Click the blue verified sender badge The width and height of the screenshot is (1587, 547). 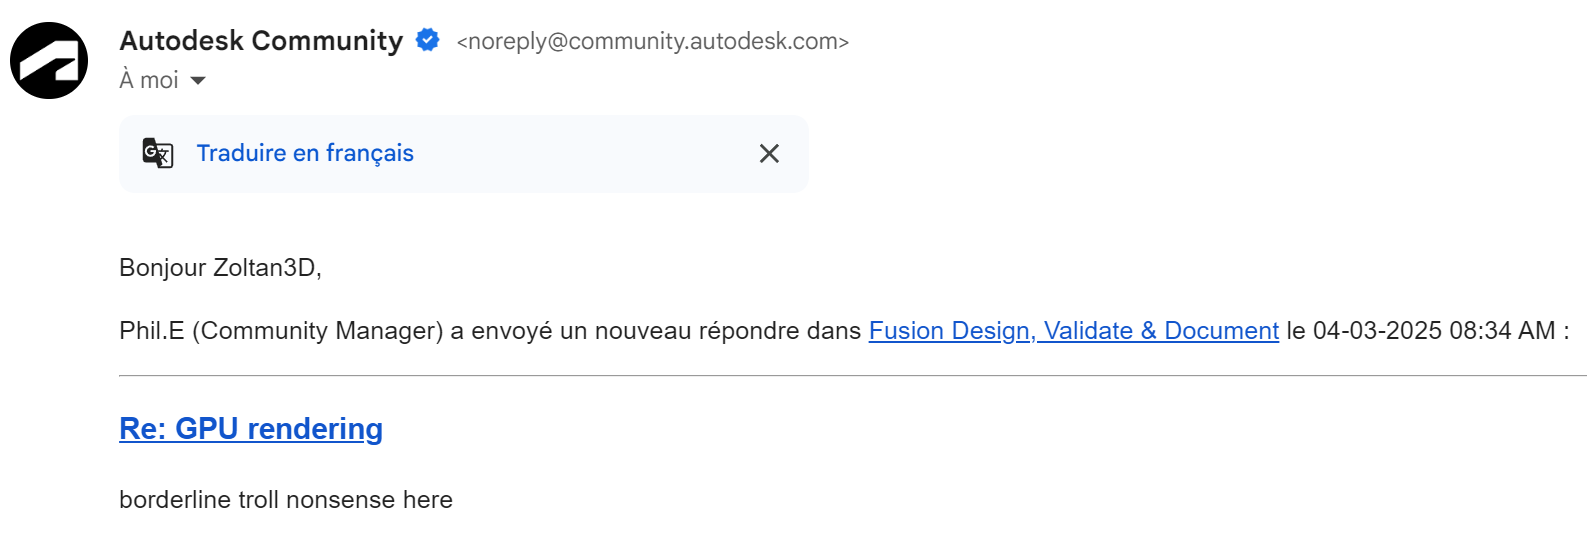pyautogui.click(x=428, y=40)
